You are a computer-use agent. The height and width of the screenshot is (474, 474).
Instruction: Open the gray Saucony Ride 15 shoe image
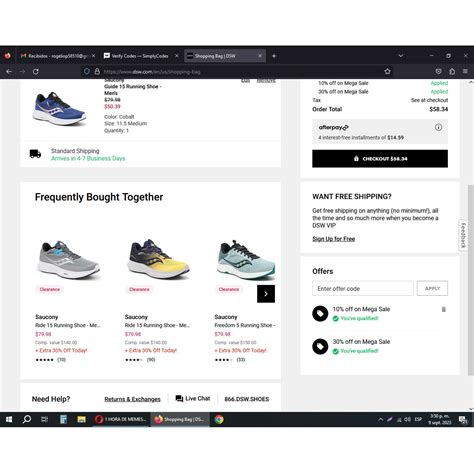pos(68,260)
